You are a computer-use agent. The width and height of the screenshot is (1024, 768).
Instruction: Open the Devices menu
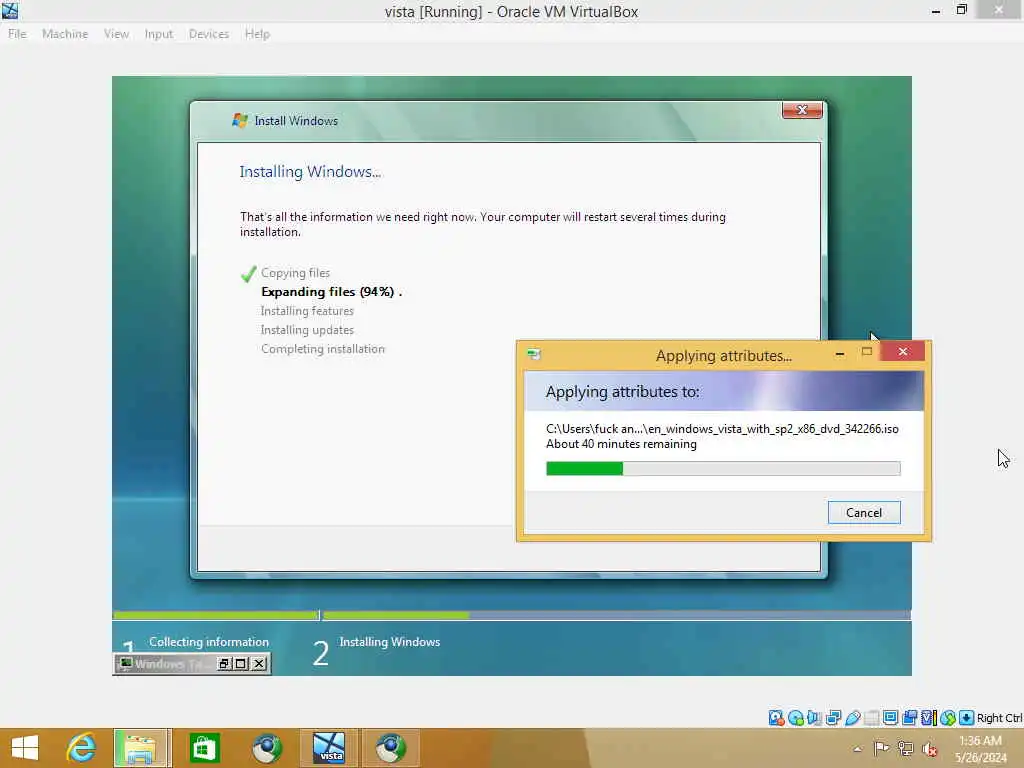[x=208, y=34]
